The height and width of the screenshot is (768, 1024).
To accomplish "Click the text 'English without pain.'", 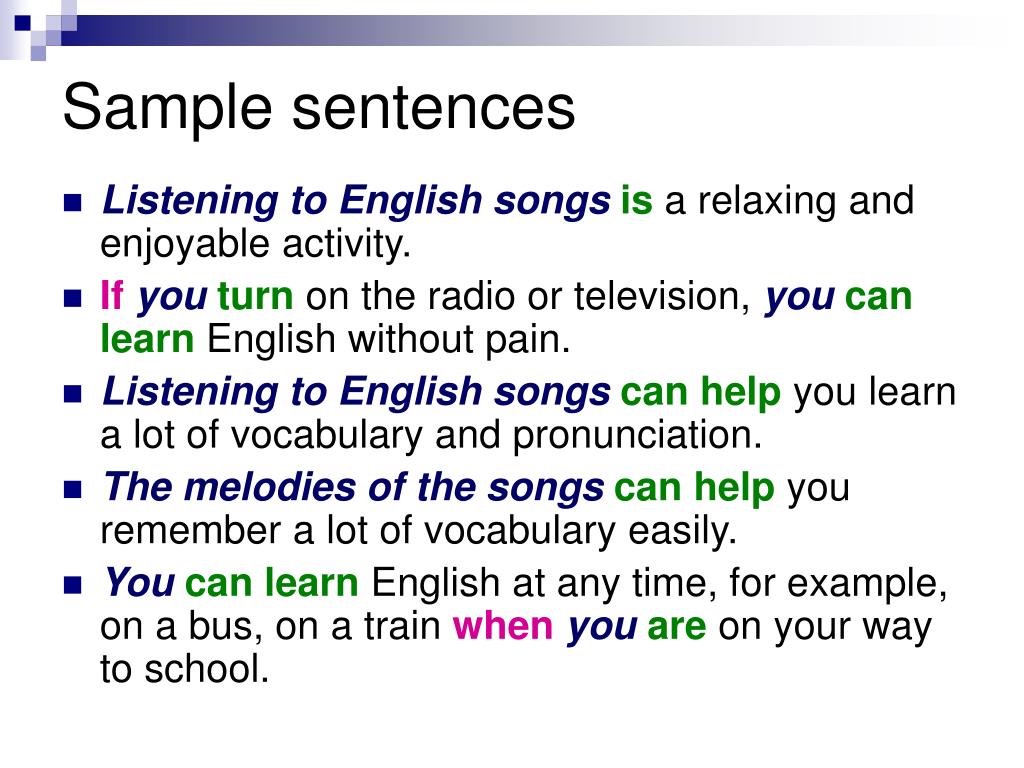I will [389, 340].
